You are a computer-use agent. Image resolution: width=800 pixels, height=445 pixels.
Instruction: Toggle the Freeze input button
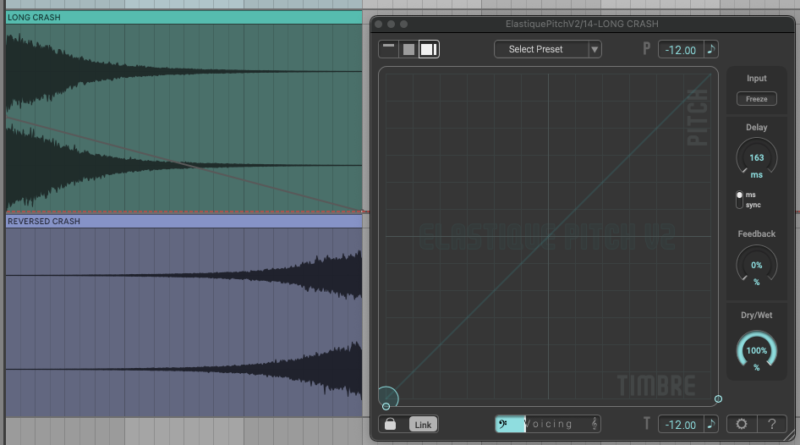[x=756, y=99]
